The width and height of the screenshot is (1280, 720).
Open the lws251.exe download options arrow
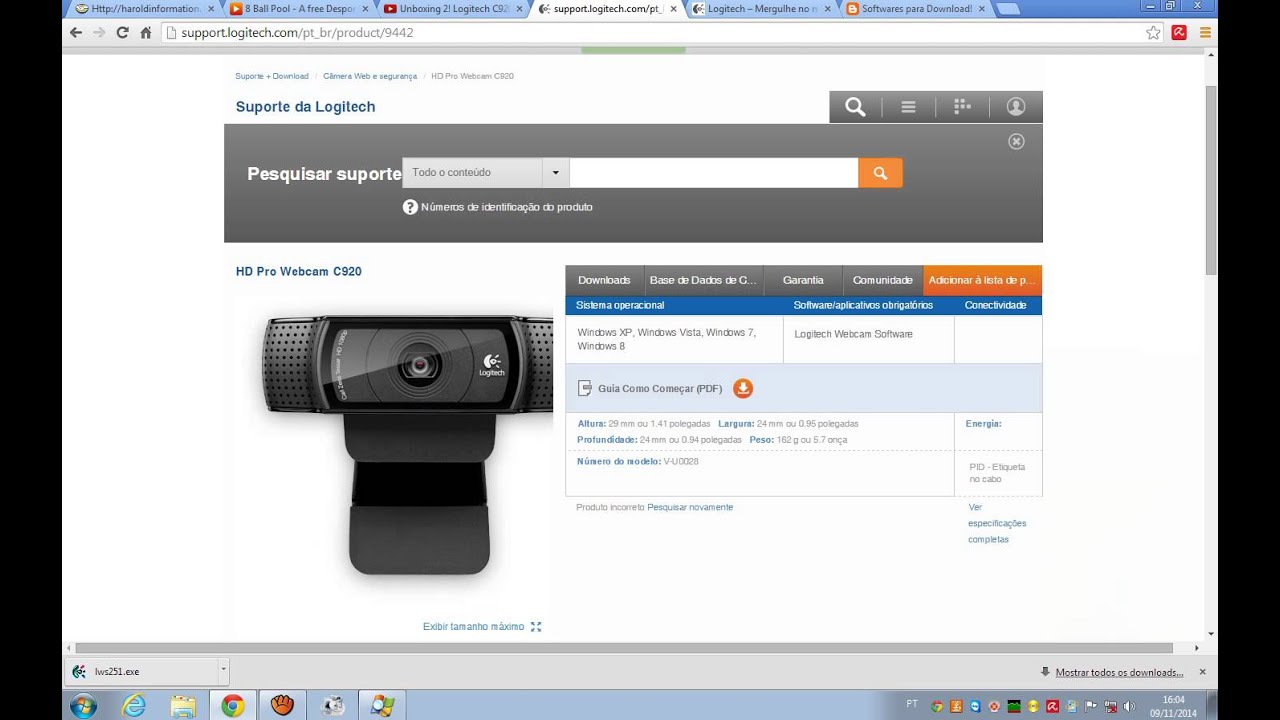click(x=223, y=671)
